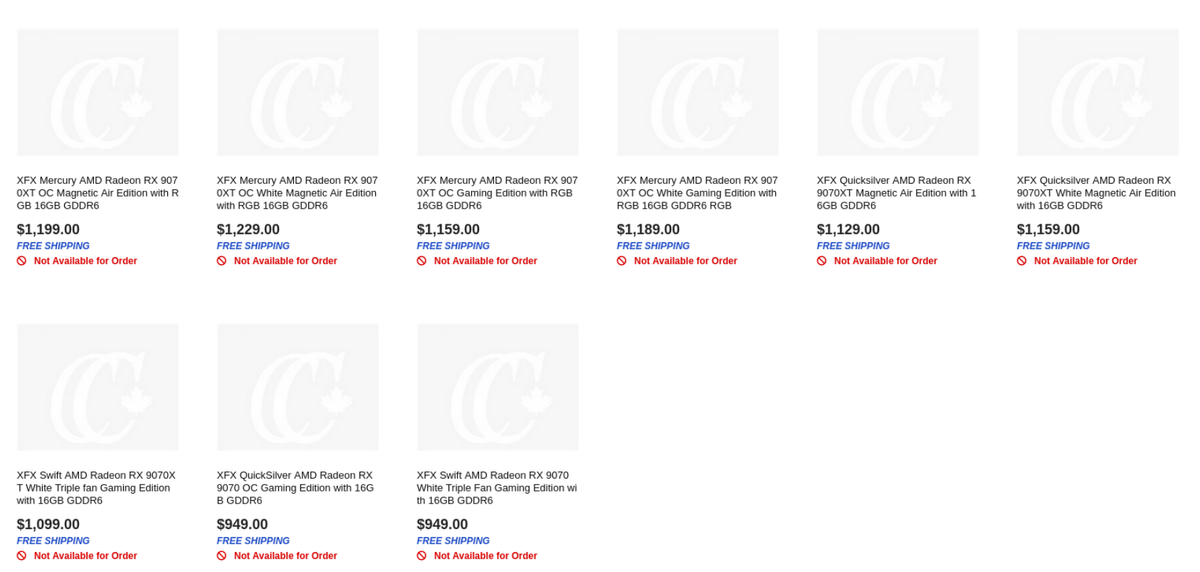Viewport: 1200px width, 572px height.
Task: Open XFX Quicksilver White Magnetic Air Edition link
Action: 1097,193
